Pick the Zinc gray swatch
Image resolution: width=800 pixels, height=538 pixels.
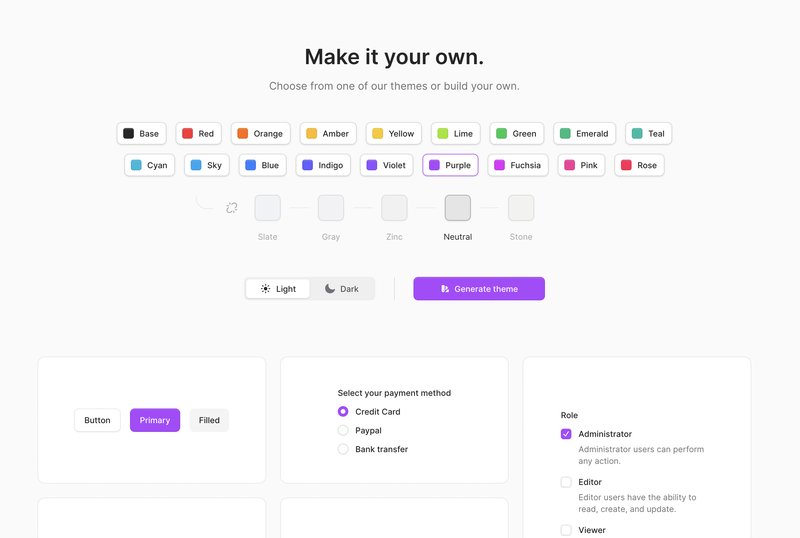394,208
